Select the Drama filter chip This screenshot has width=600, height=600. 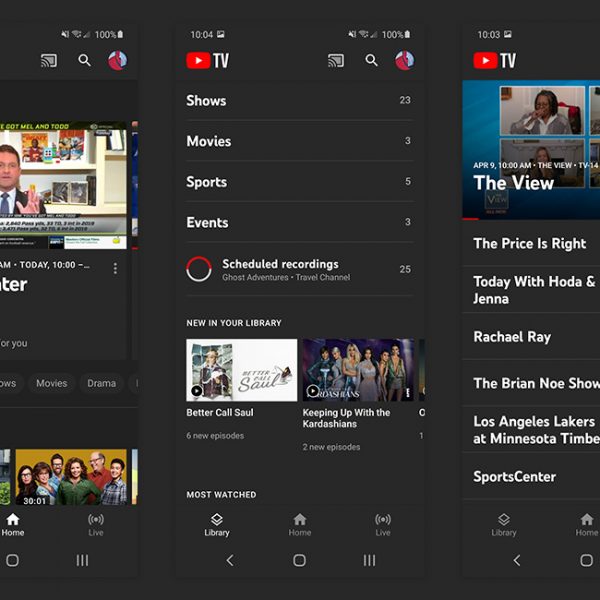click(x=101, y=383)
